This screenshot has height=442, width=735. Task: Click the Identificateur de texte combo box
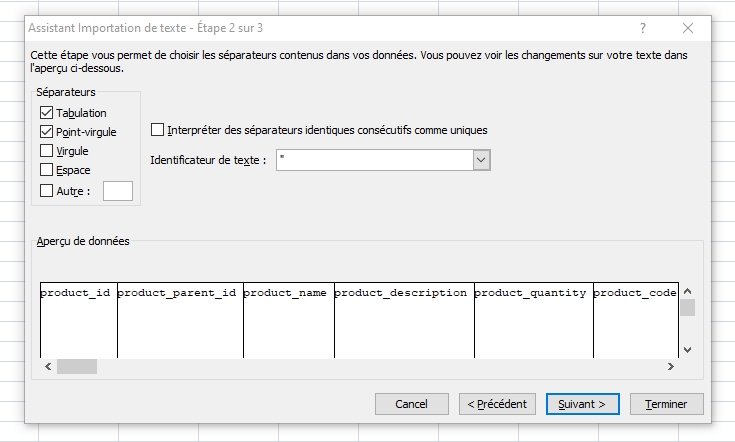click(383, 160)
